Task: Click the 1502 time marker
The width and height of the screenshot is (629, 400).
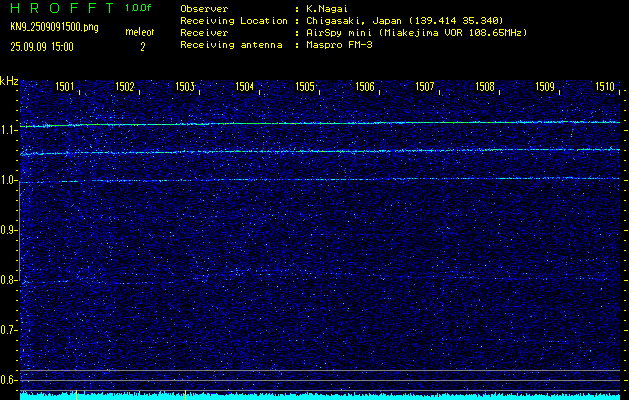Action: tap(125, 86)
